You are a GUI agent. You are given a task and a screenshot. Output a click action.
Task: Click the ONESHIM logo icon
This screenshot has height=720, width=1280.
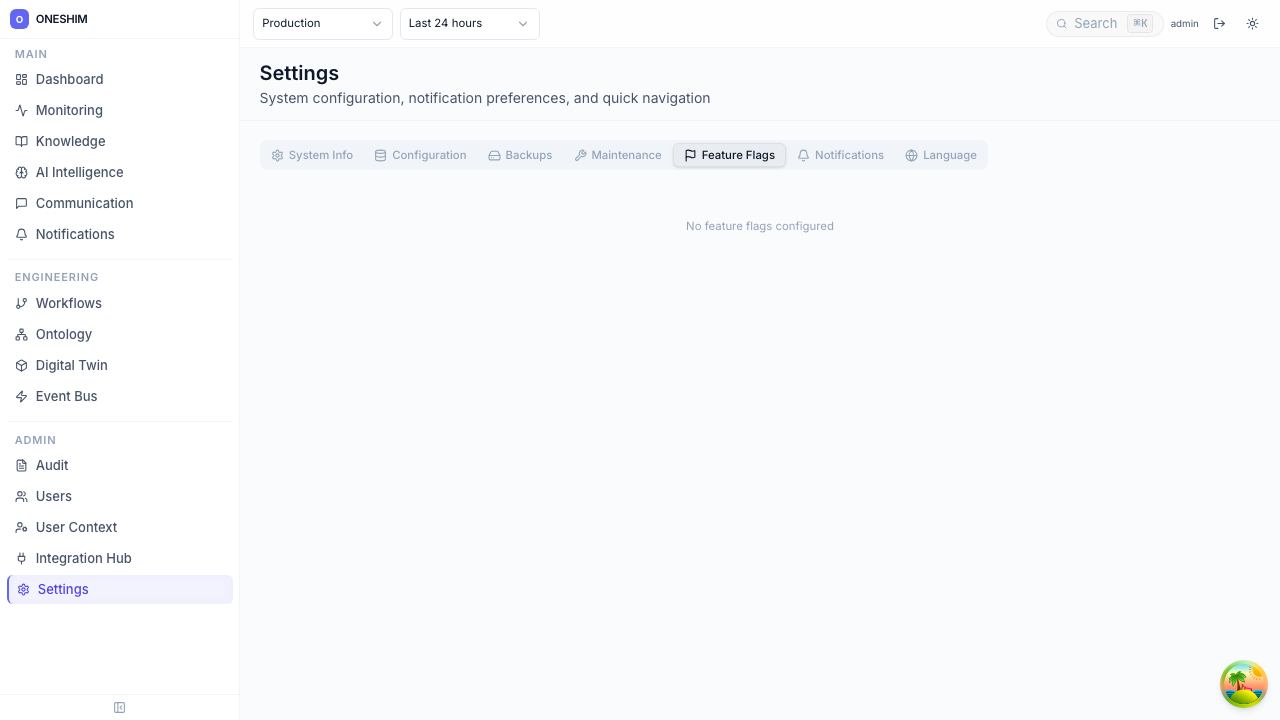[x=19, y=19]
